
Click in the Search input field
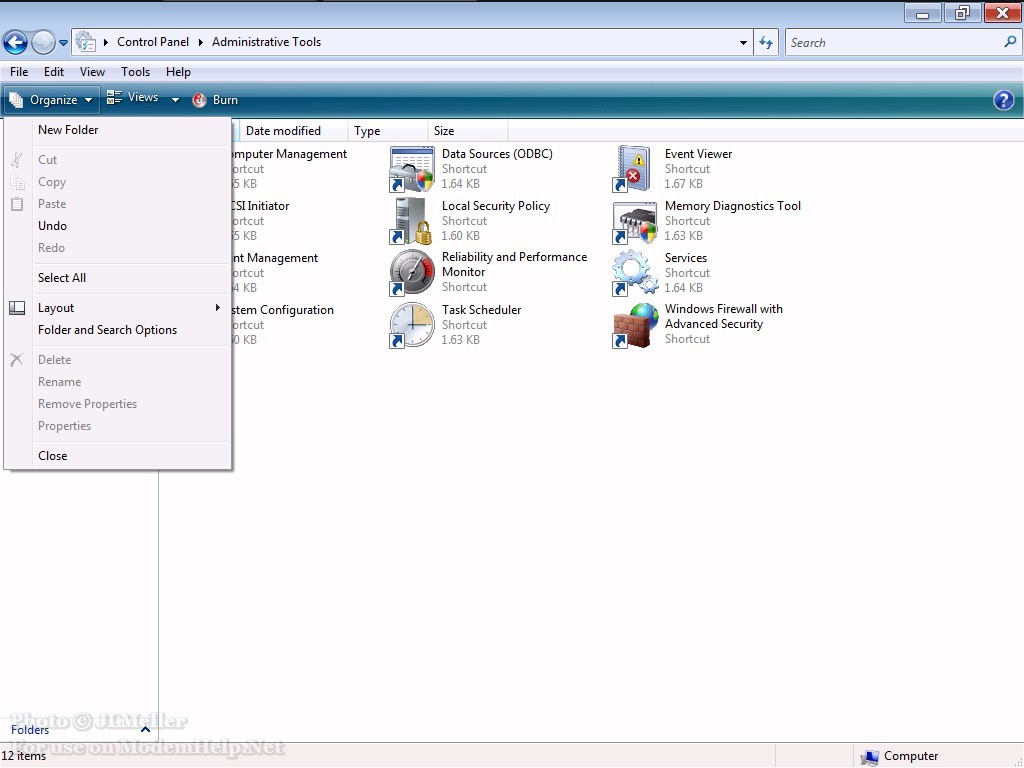pyautogui.click(x=895, y=42)
